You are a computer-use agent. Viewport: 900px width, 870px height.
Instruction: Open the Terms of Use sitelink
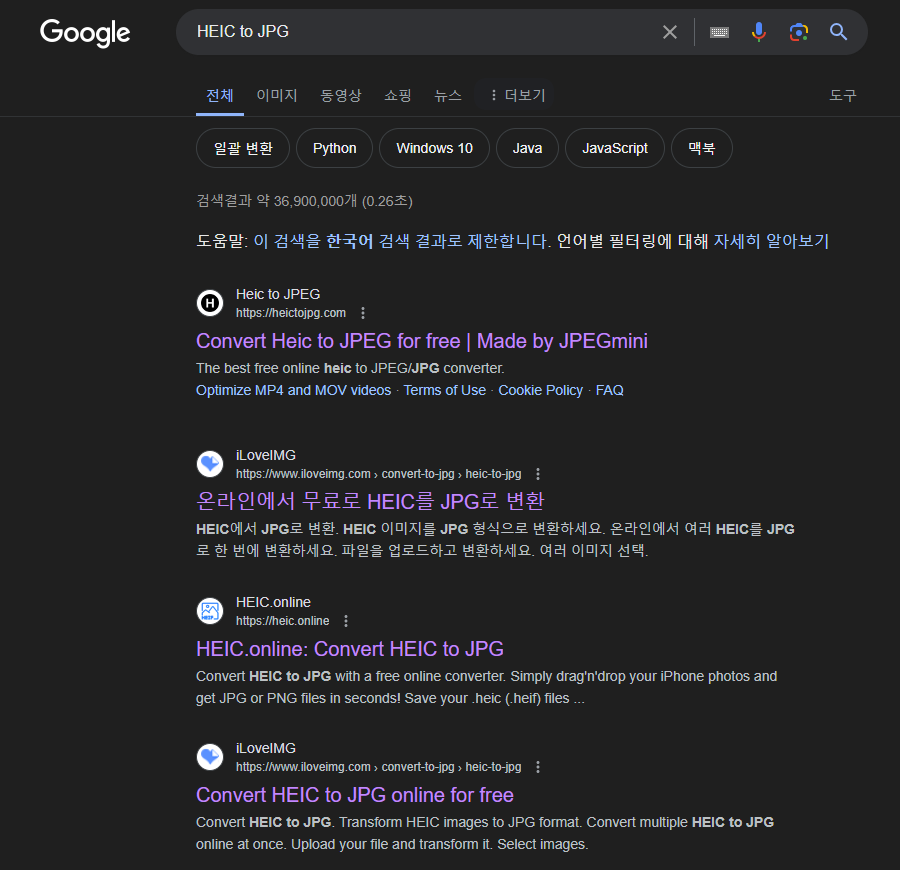click(444, 390)
